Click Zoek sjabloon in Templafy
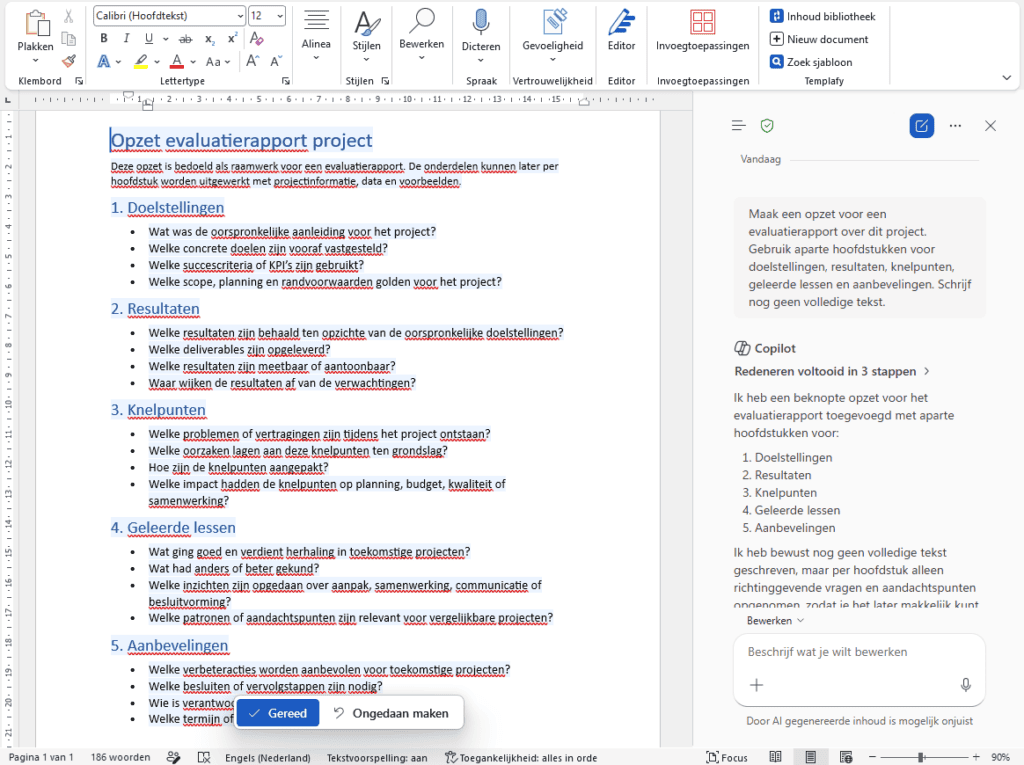The width and height of the screenshot is (1024, 765). 810,62
